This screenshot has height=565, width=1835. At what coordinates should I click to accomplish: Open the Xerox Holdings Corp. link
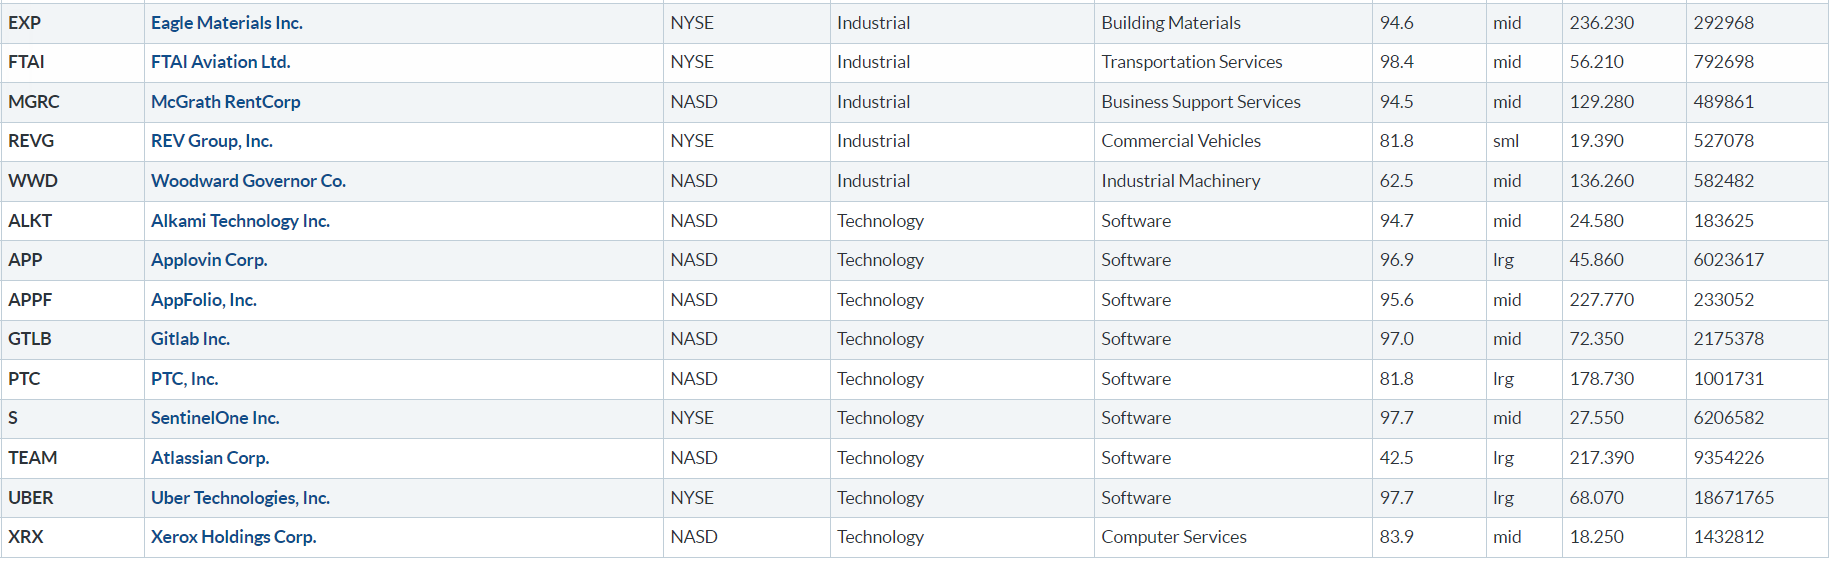[x=233, y=537]
